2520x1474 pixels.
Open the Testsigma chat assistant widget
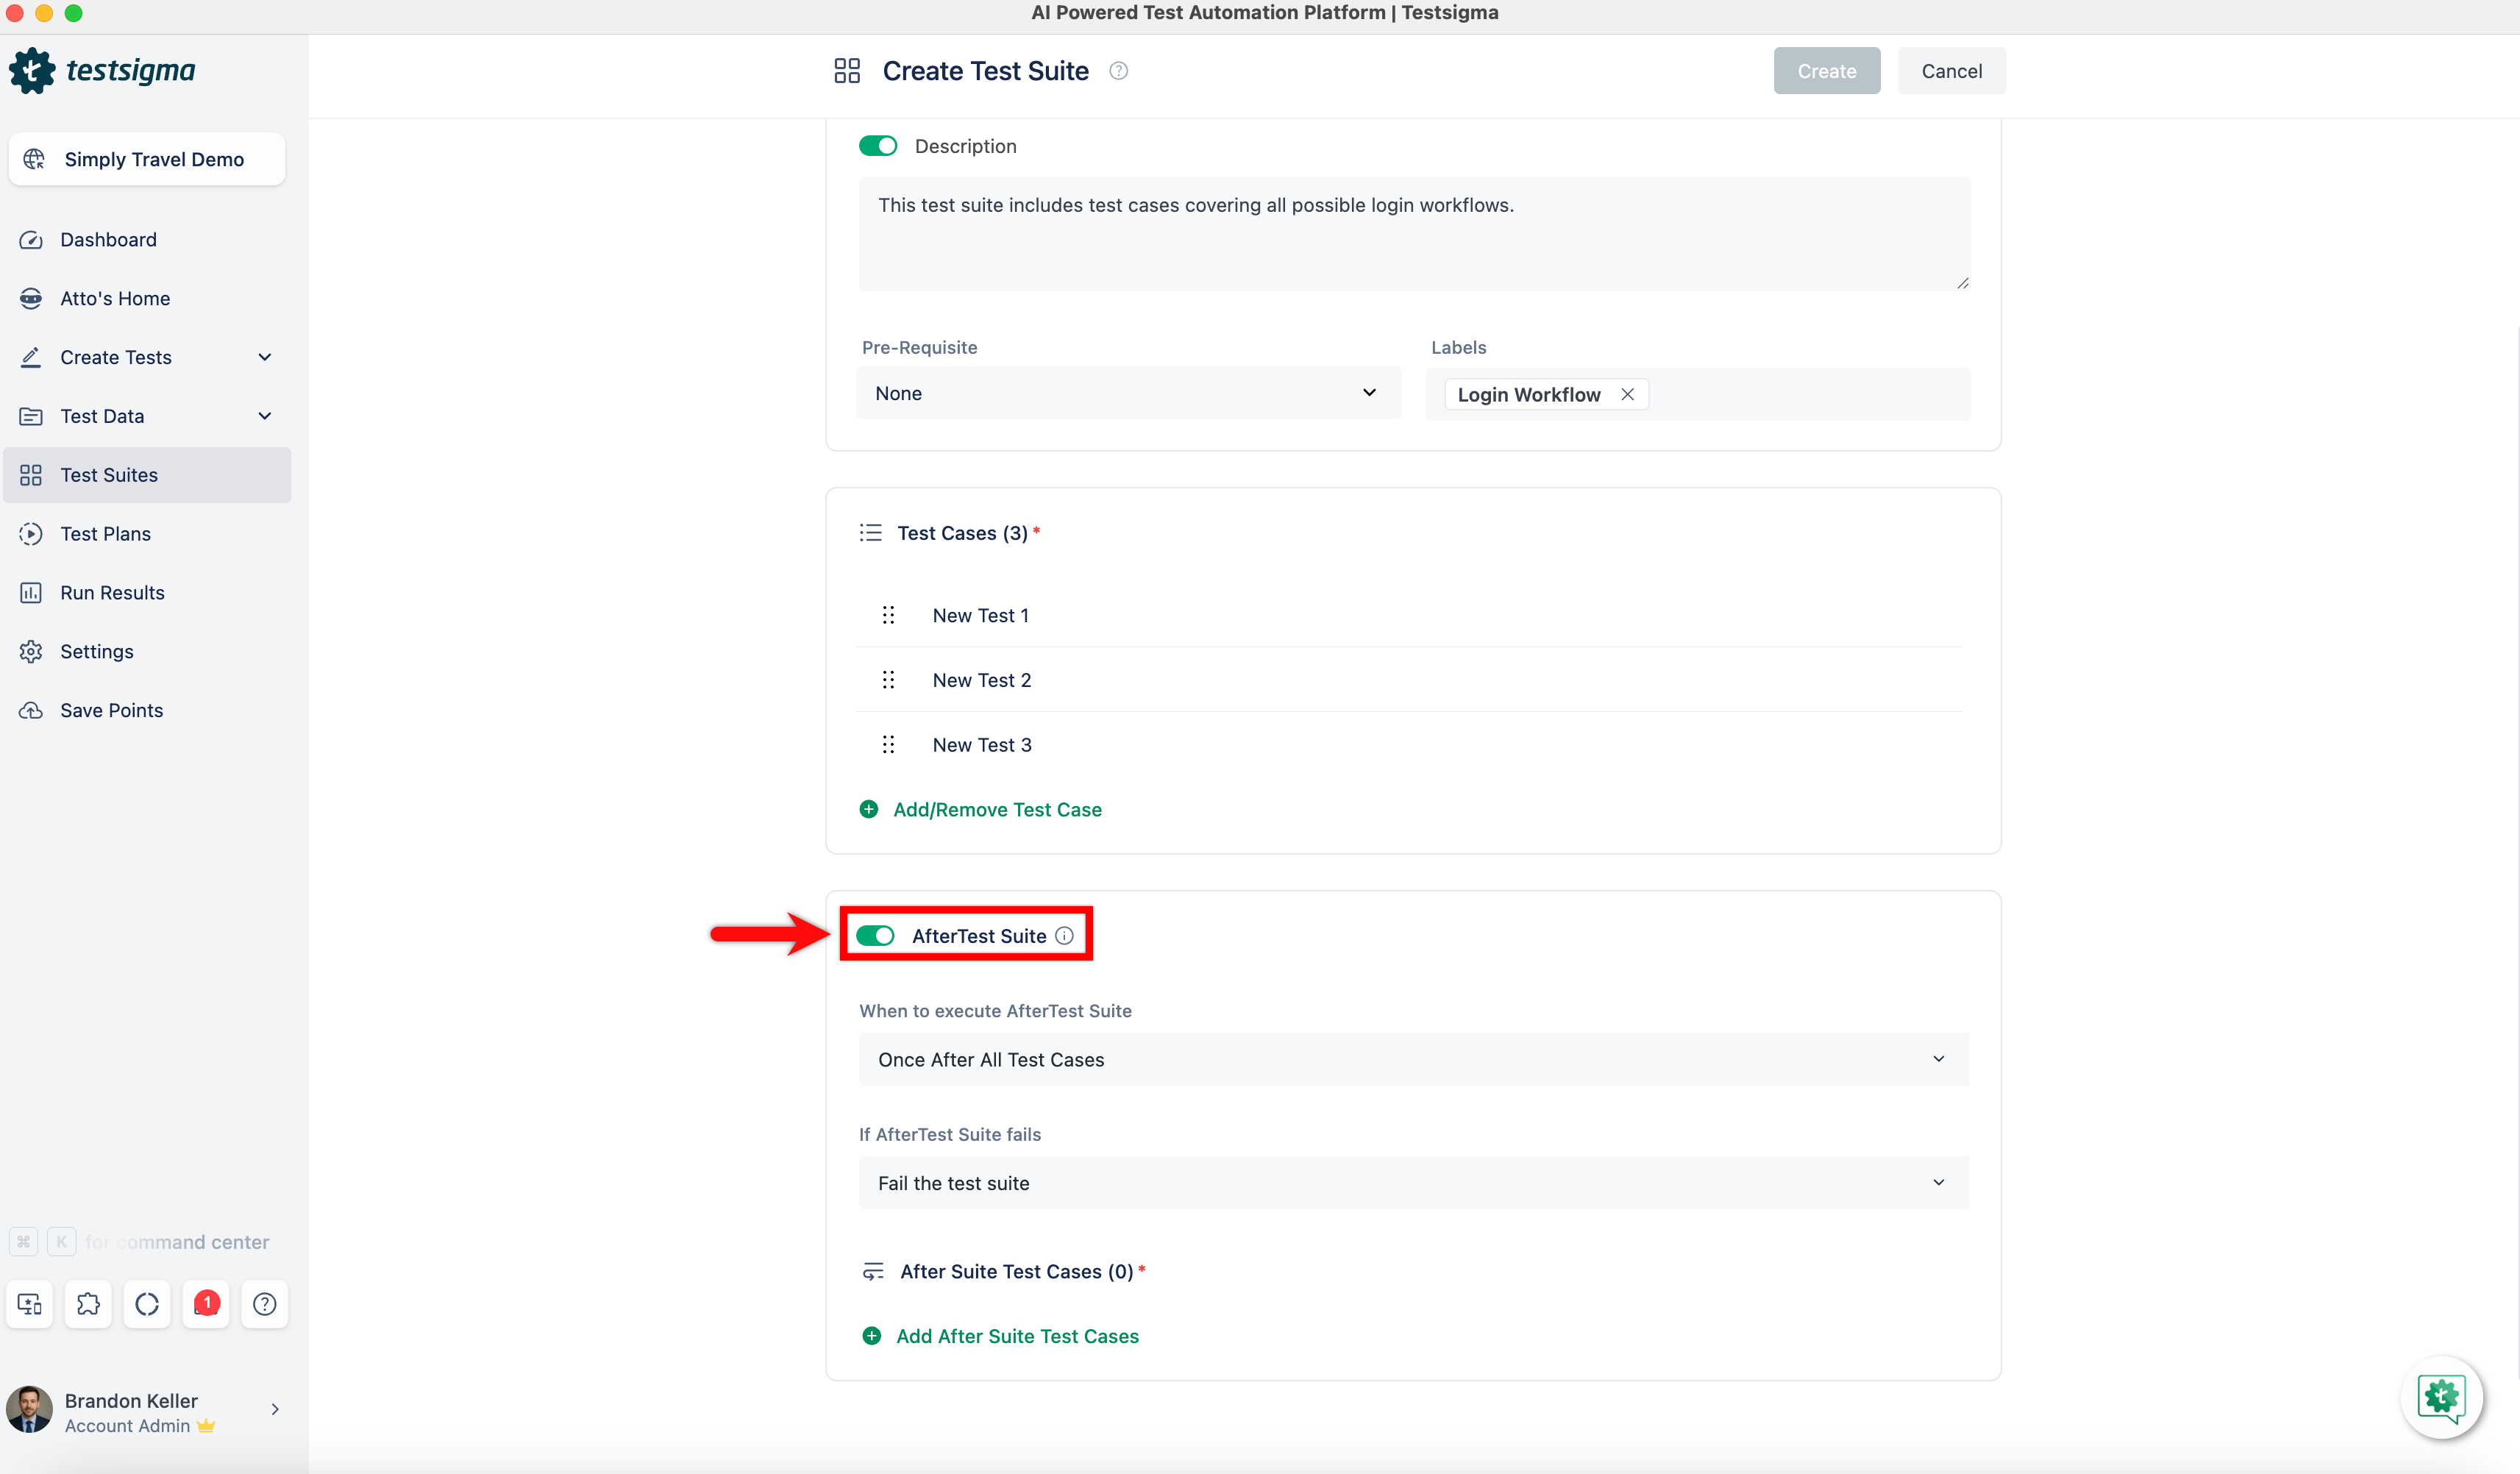(x=2441, y=1397)
